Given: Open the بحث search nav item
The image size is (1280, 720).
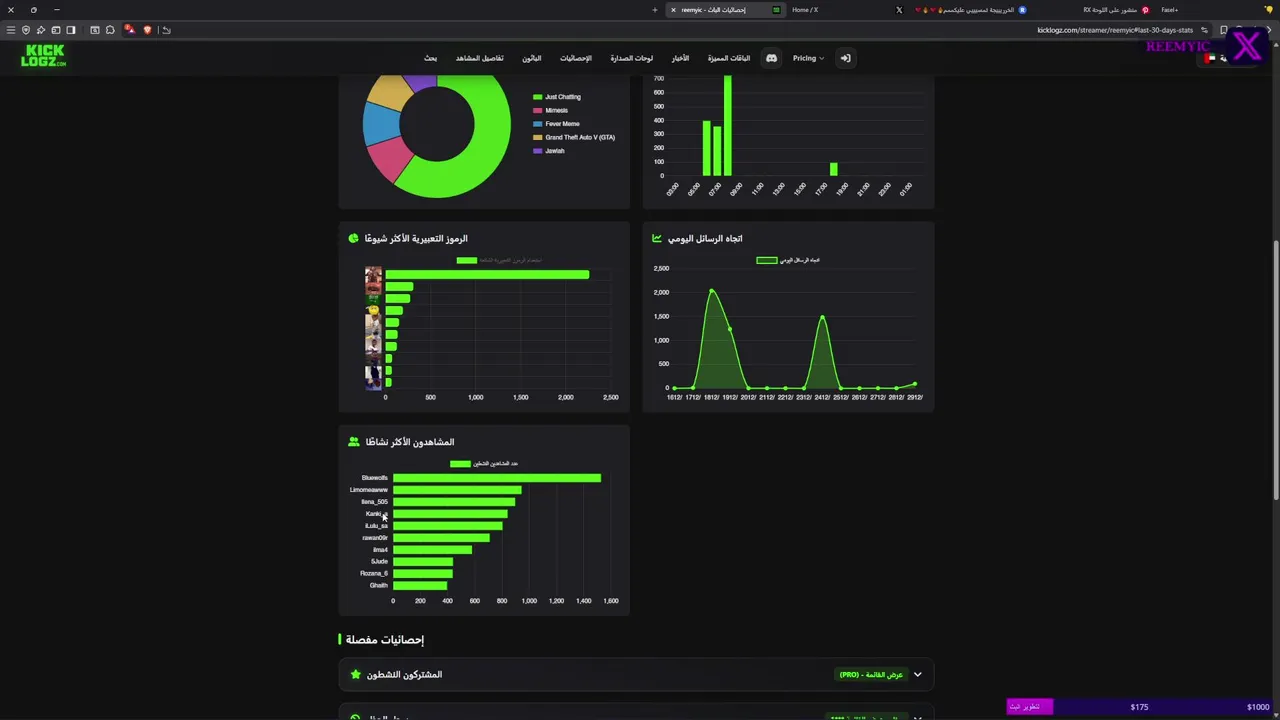Looking at the screenshot, I should tap(430, 58).
